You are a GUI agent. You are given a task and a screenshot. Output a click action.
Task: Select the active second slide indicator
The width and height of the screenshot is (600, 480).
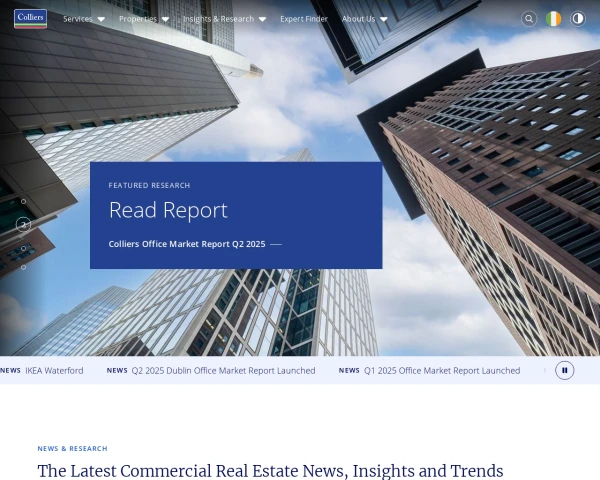tap(23, 225)
